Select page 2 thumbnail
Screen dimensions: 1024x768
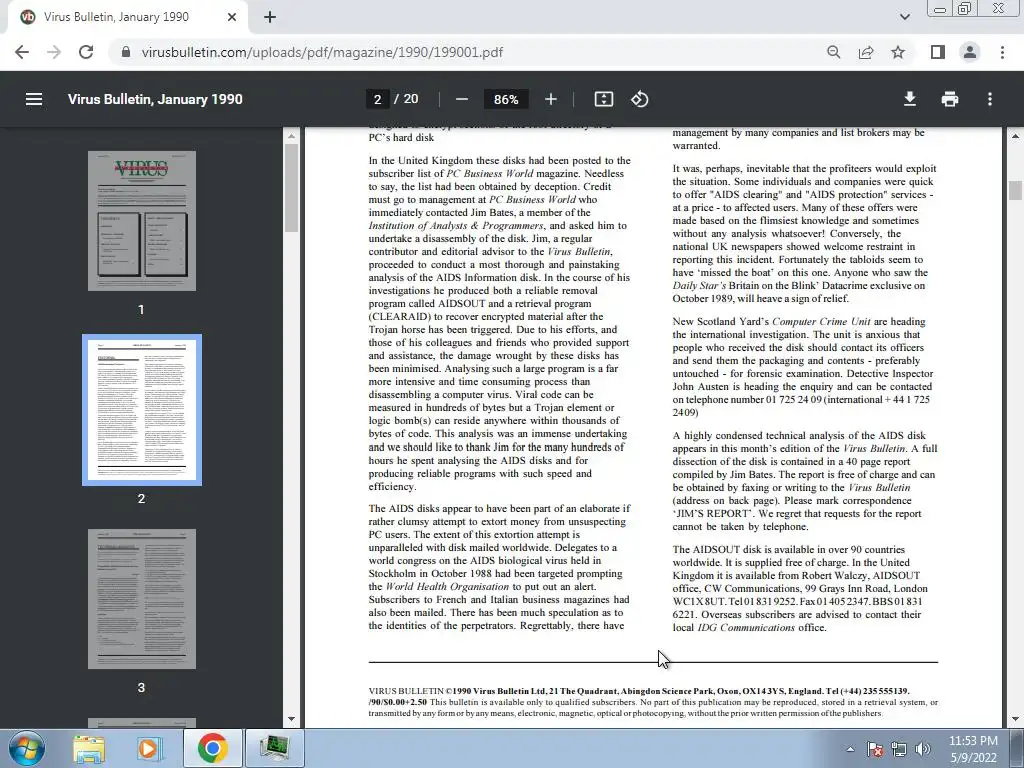click(142, 410)
